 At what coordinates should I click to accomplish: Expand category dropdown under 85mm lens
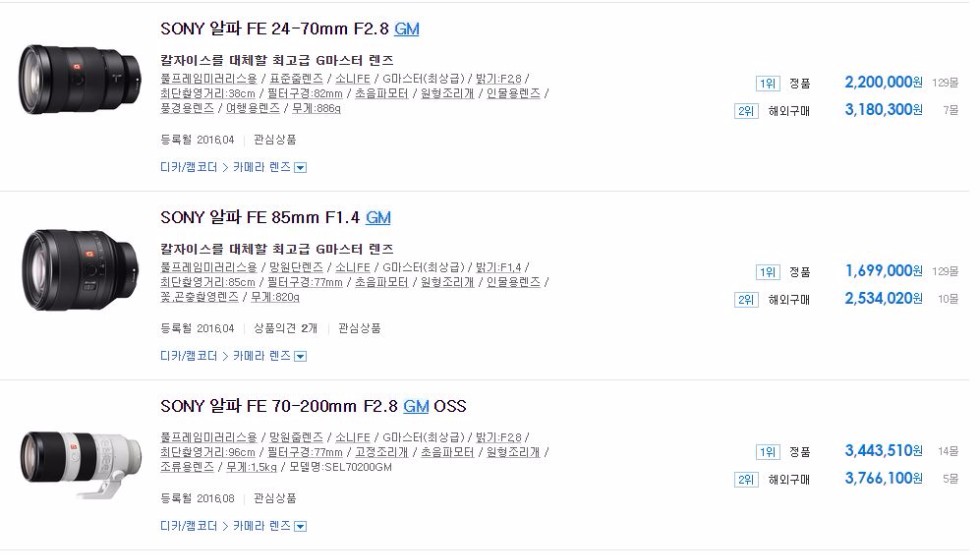[301, 356]
